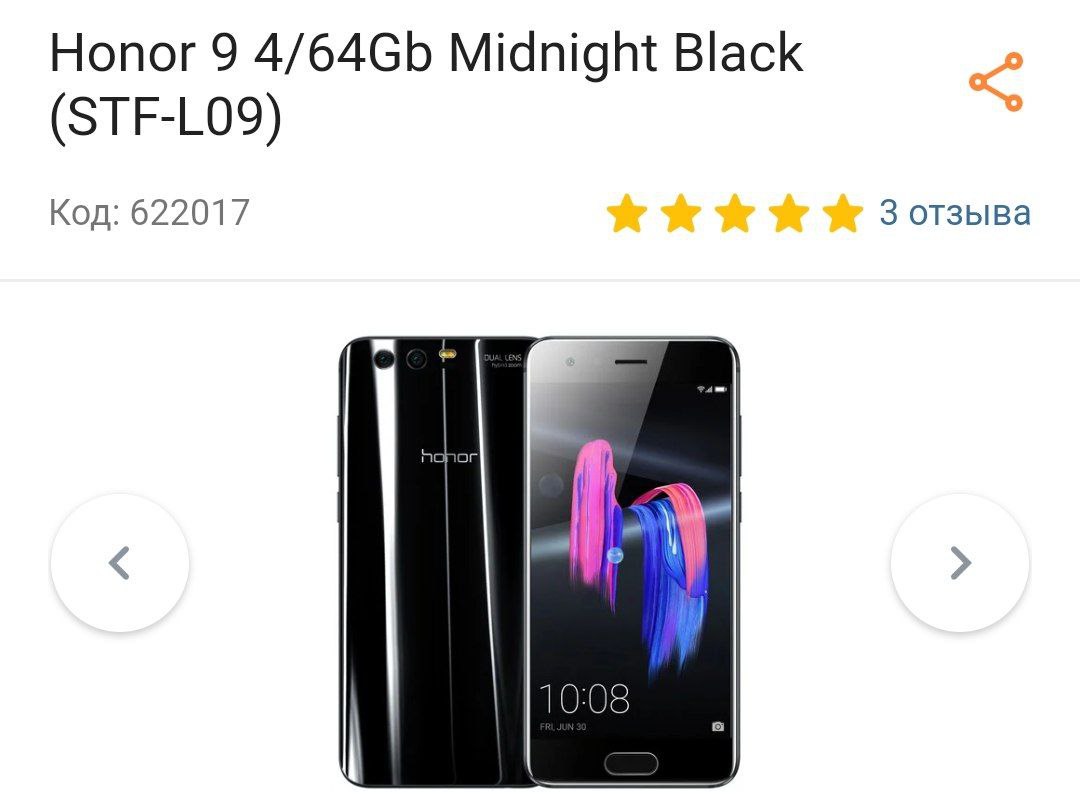1080x806 pixels.
Task: Select the fourth rating star
Action: [x=789, y=213]
